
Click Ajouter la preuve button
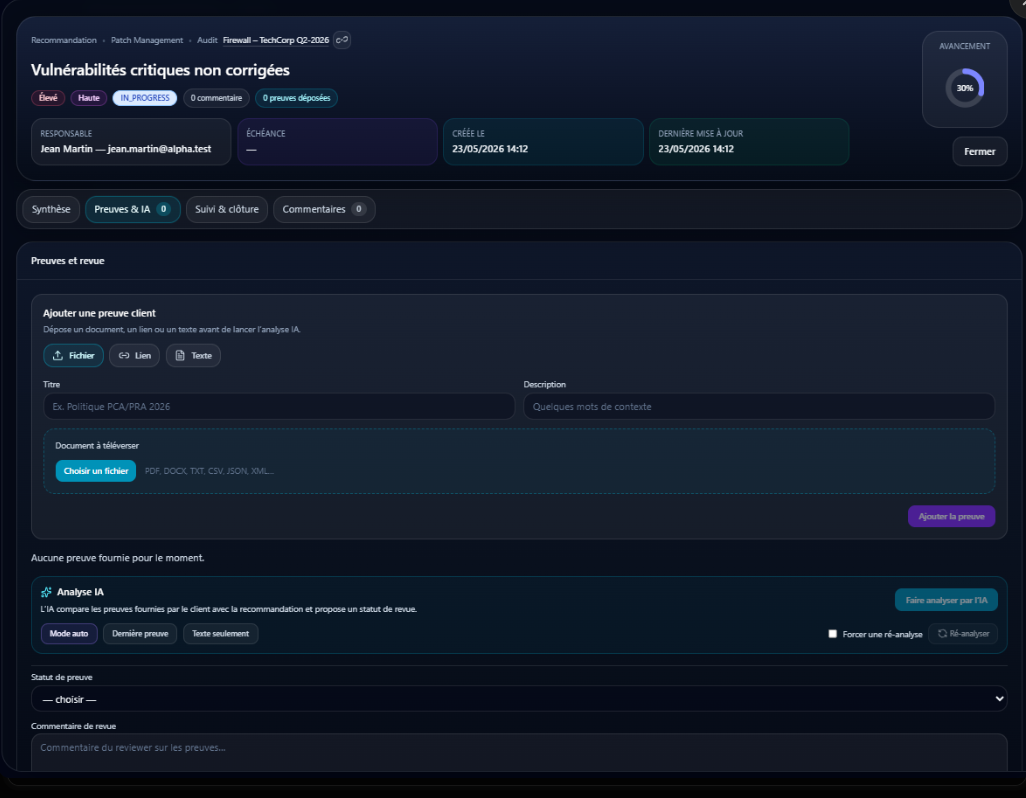pos(951,516)
